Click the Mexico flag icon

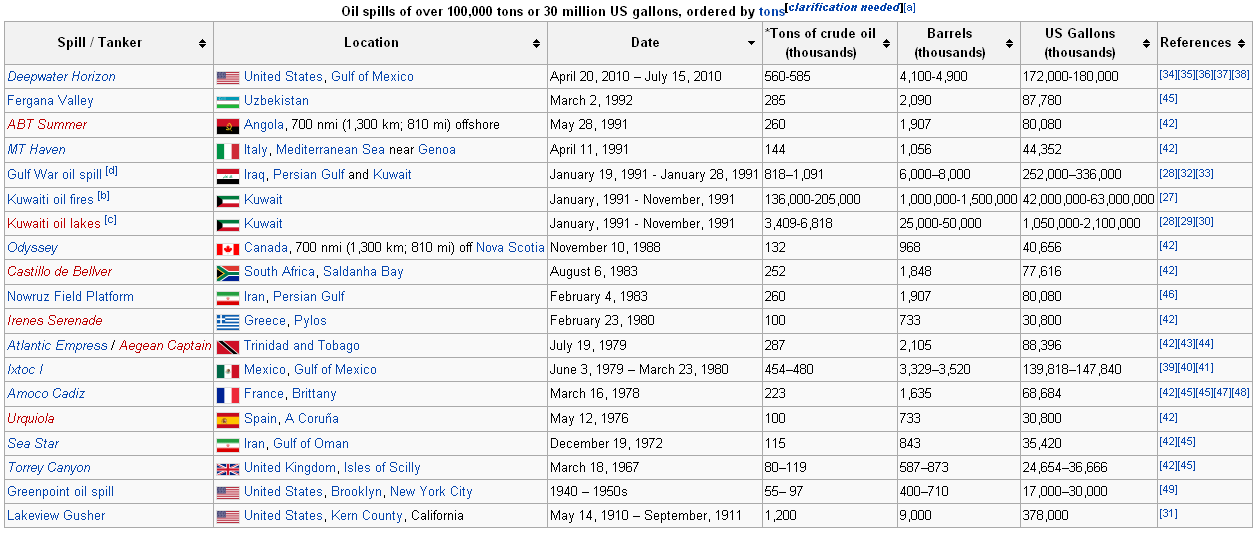(228, 370)
